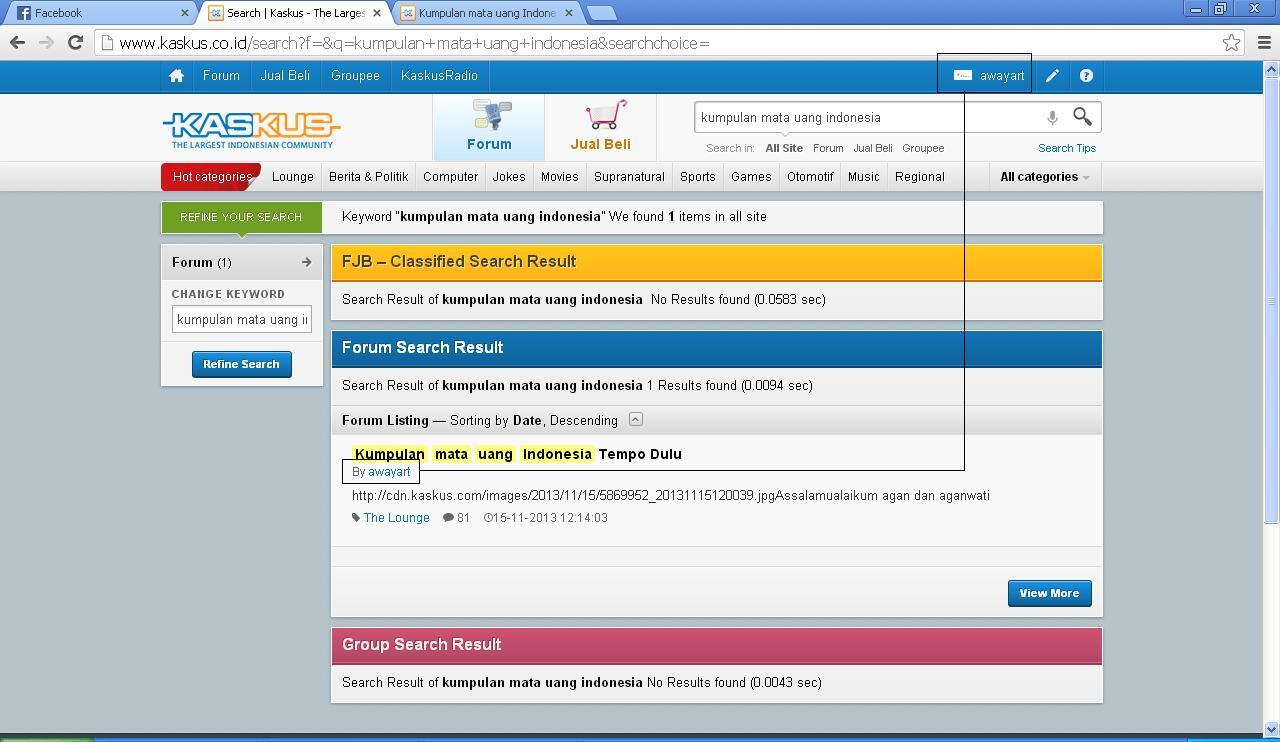
Task: Open the Search Tips link
Action: [1067, 148]
